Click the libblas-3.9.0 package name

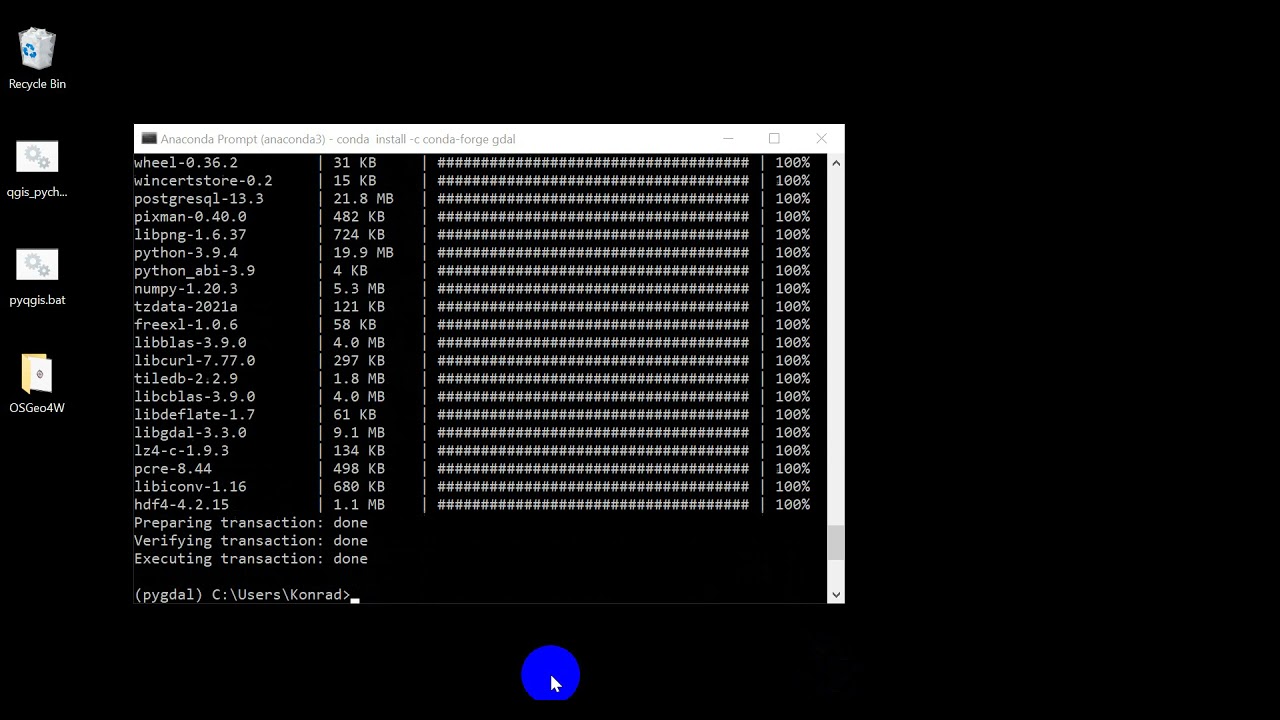click(x=190, y=343)
